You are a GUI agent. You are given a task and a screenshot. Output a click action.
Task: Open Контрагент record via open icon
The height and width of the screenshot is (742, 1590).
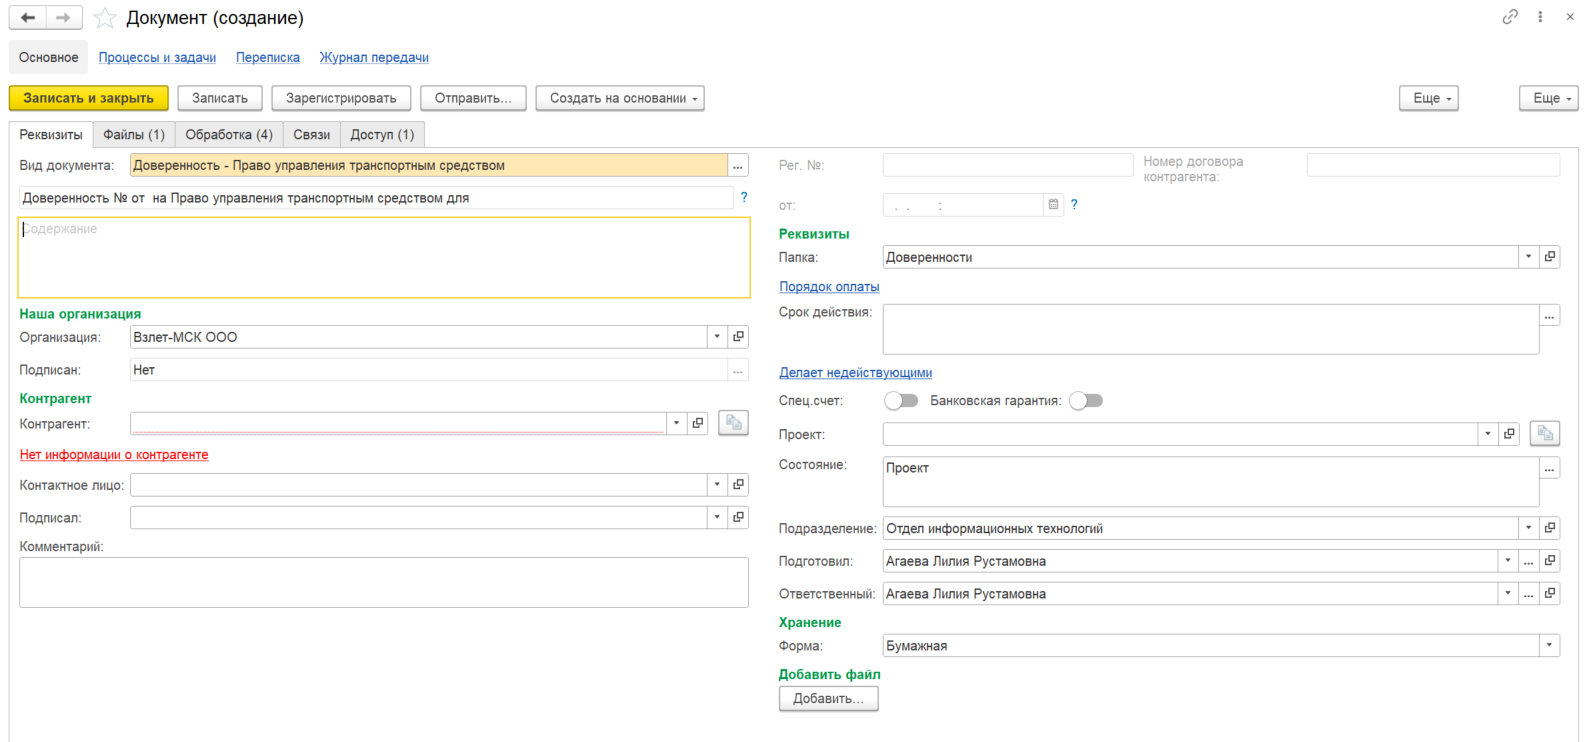[698, 423]
